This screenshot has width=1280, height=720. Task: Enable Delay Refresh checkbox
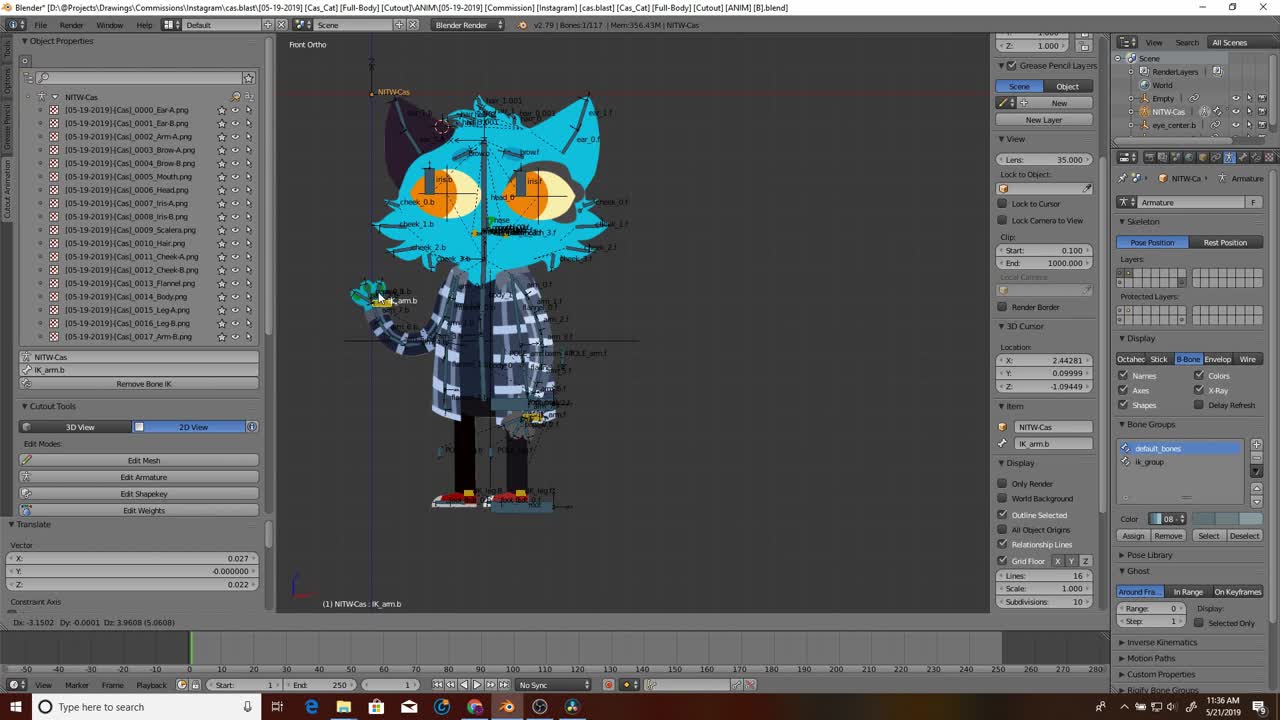click(1199, 405)
